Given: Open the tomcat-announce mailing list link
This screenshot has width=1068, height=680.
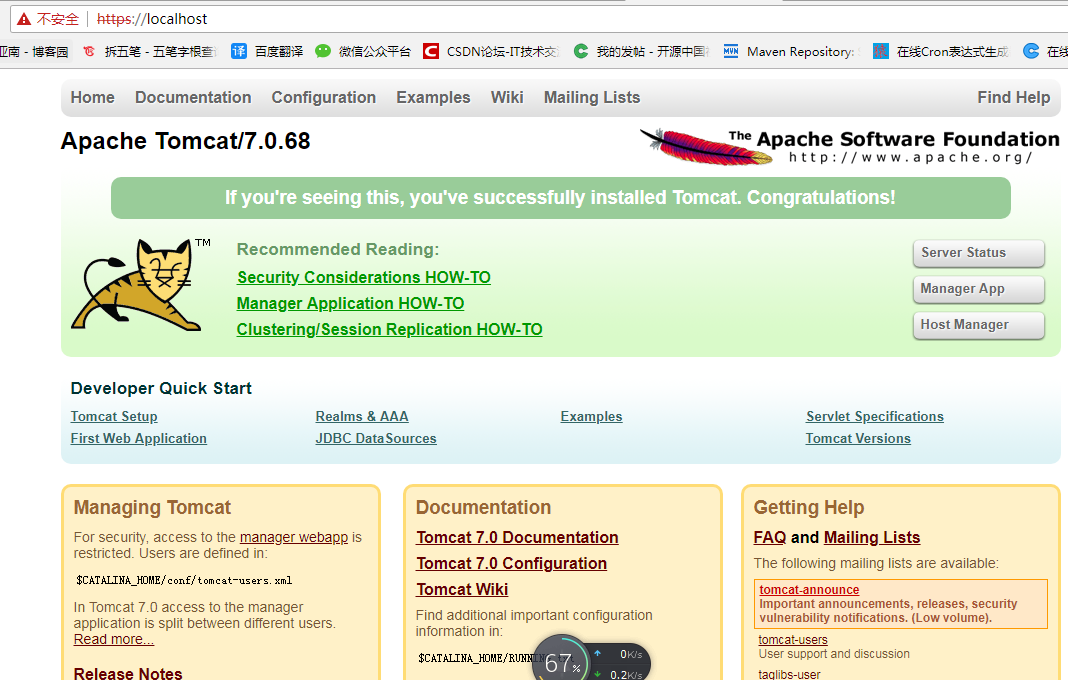Looking at the screenshot, I should 809,589.
